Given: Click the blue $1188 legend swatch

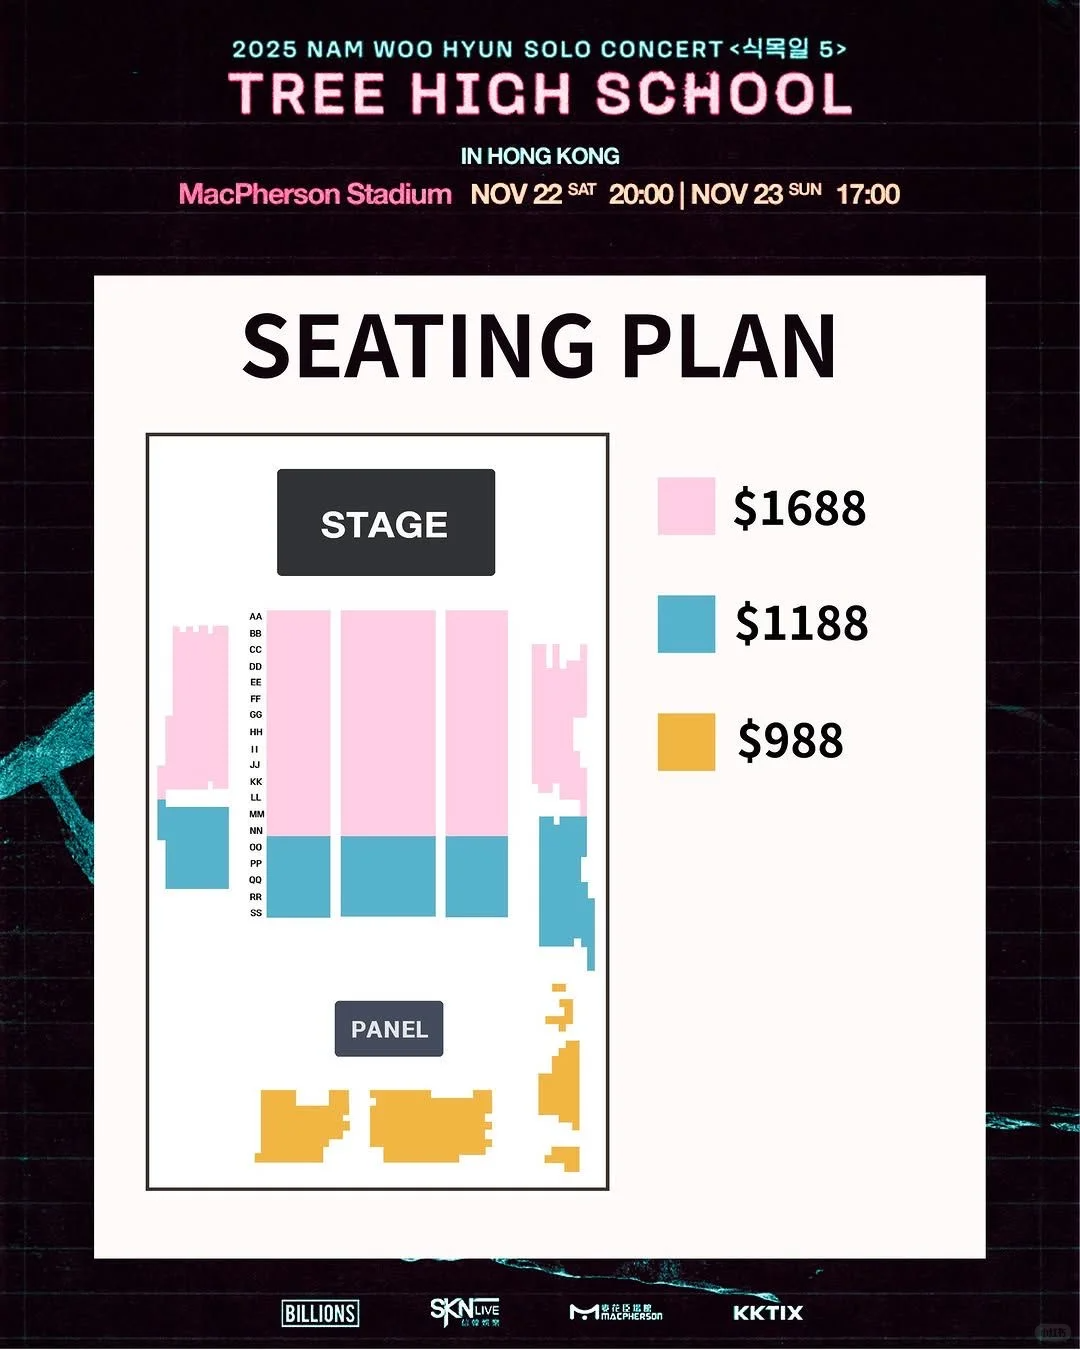Looking at the screenshot, I should [686, 624].
